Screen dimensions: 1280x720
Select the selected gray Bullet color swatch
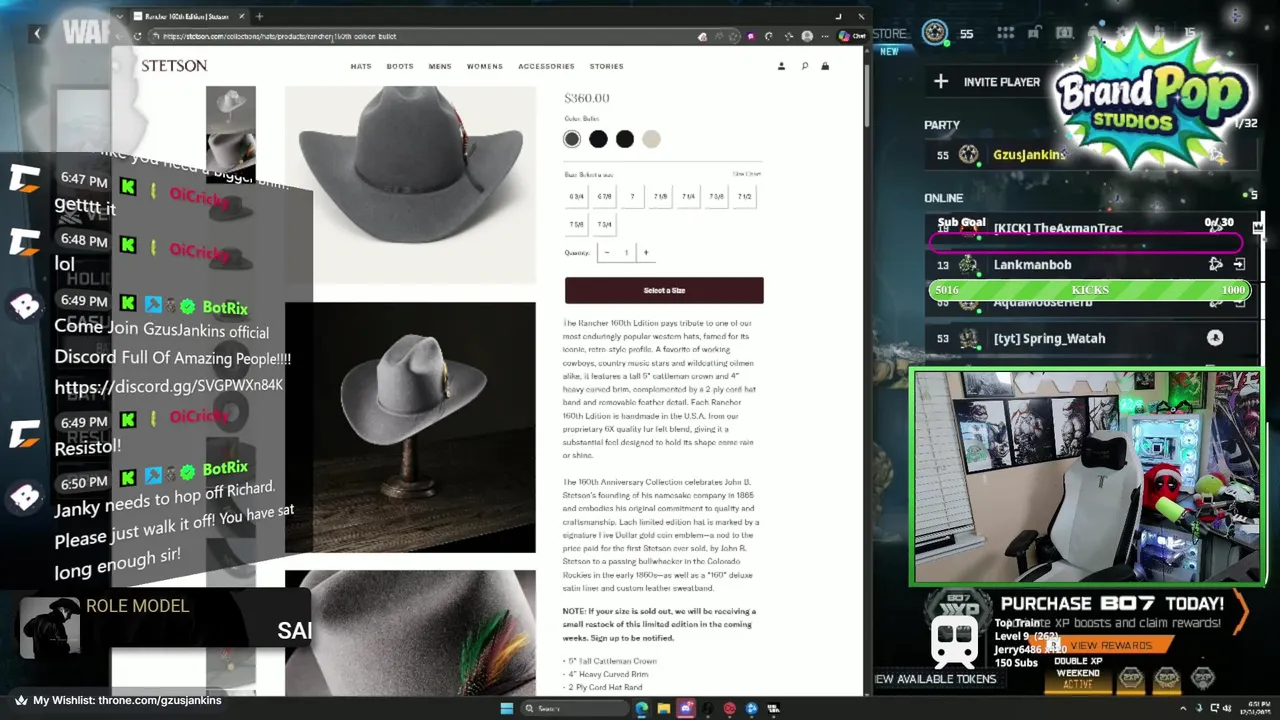(x=572, y=139)
